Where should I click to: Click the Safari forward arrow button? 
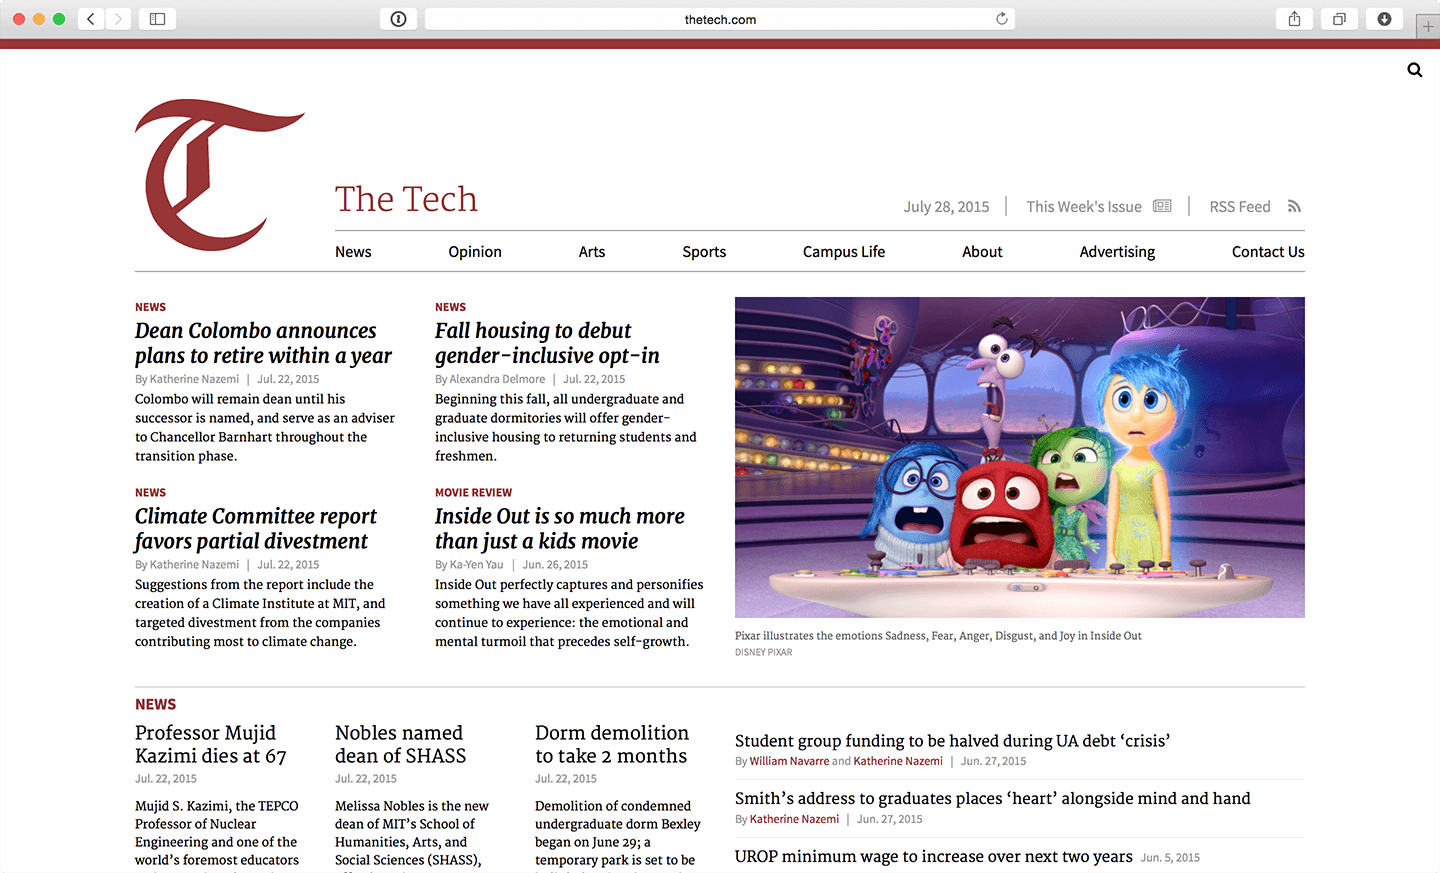coord(118,19)
